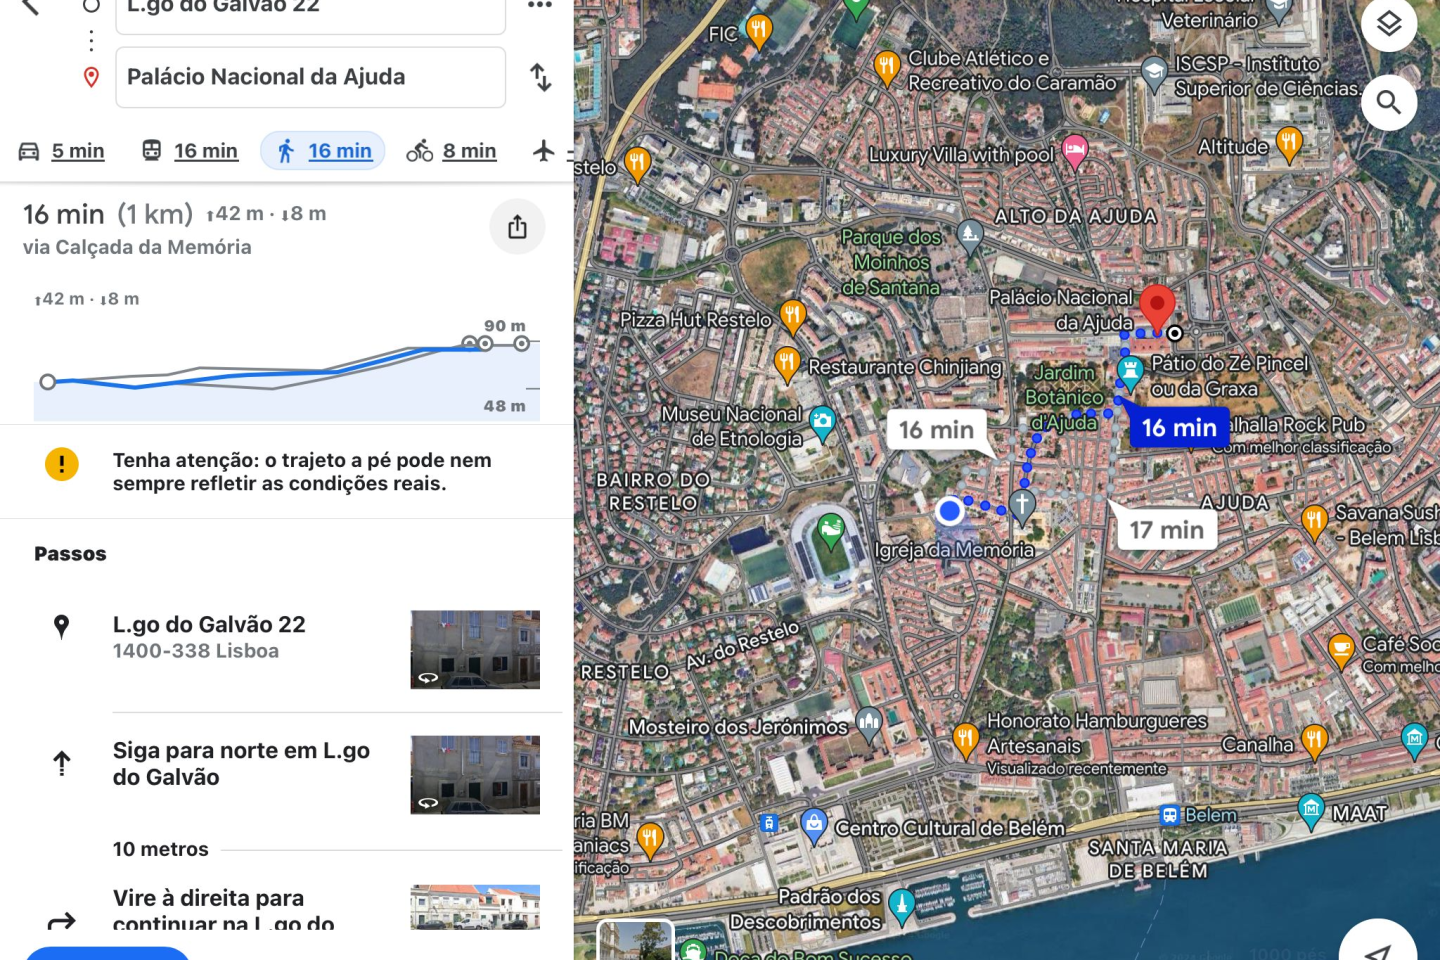Open the green stadium marker
The width and height of the screenshot is (1440, 960).
tap(830, 532)
